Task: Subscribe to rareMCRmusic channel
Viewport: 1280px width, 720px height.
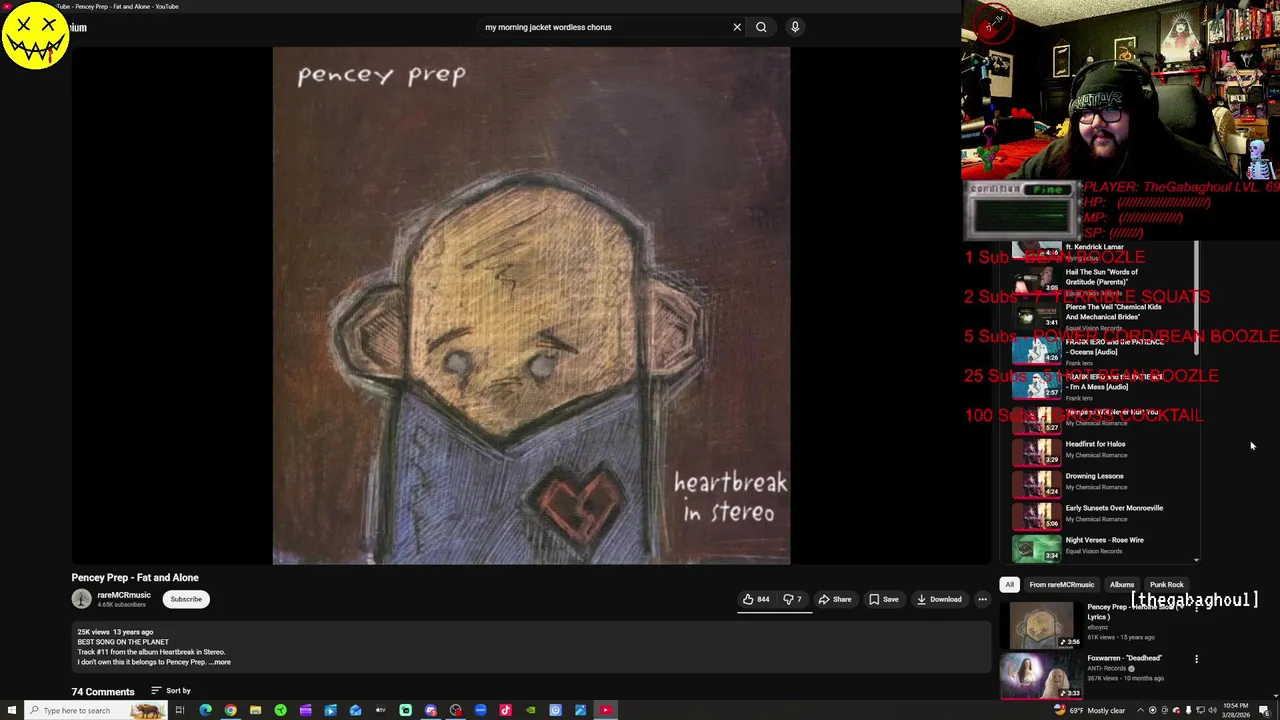Action: (186, 599)
